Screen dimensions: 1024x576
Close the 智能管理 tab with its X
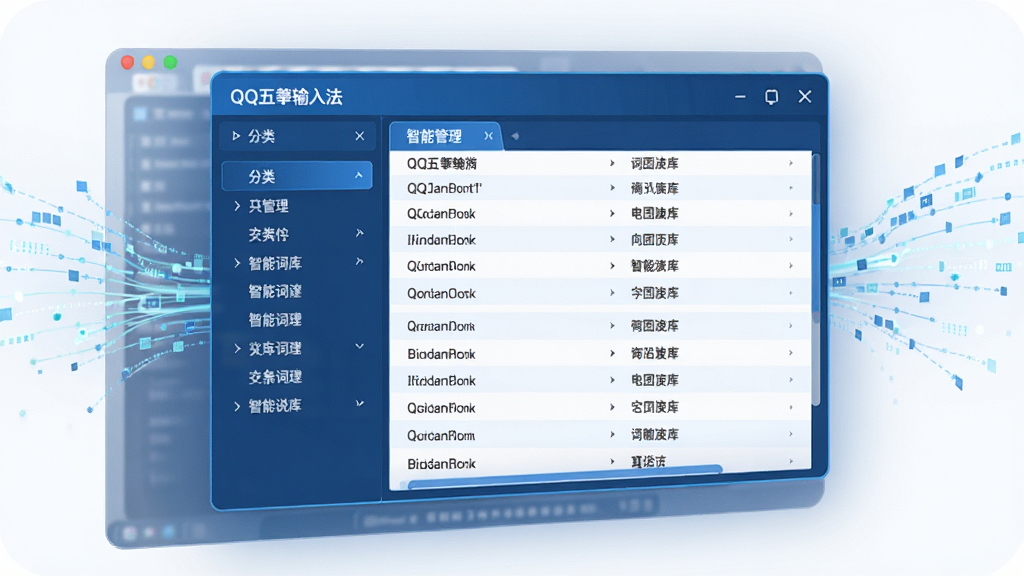(488, 136)
